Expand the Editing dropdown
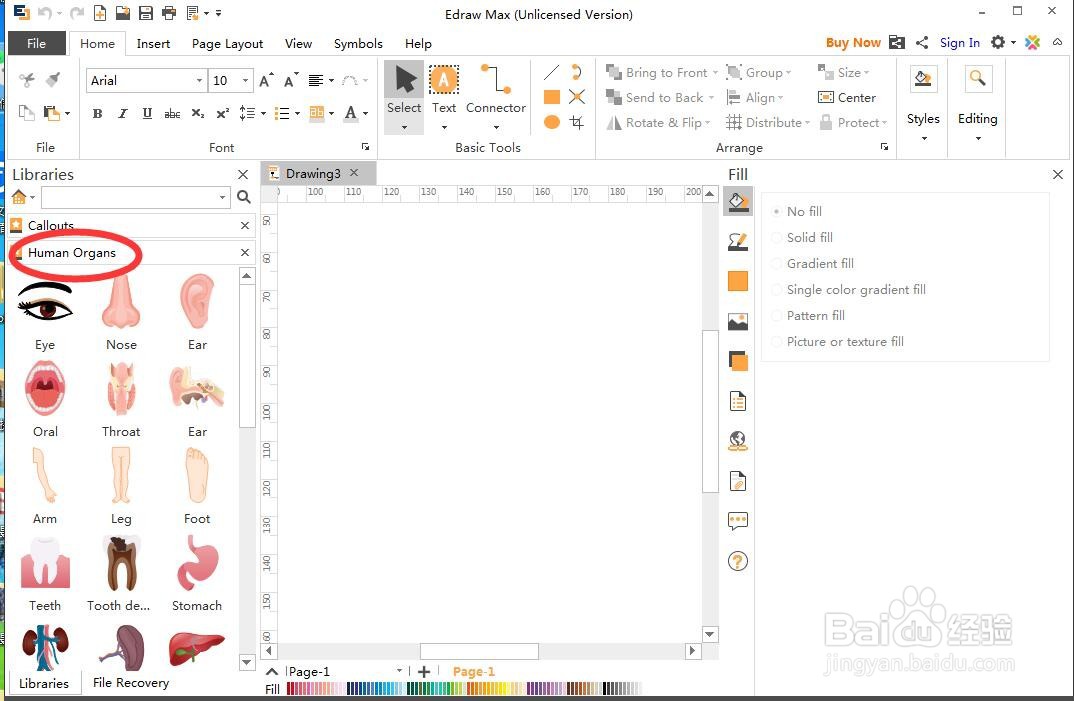The width and height of the screenshot is (1074, 701). pos(978,138)
